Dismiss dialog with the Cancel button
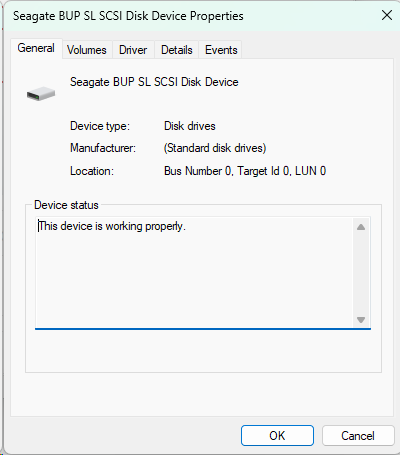Screen dimensions: 400x455 (x=358, y=435)
